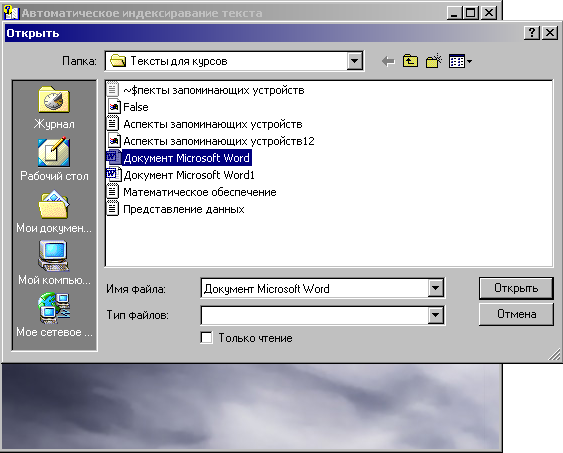Viewport: 563px width, 453px height.
Task: Click the Отмена button
Action: point(516,314)
